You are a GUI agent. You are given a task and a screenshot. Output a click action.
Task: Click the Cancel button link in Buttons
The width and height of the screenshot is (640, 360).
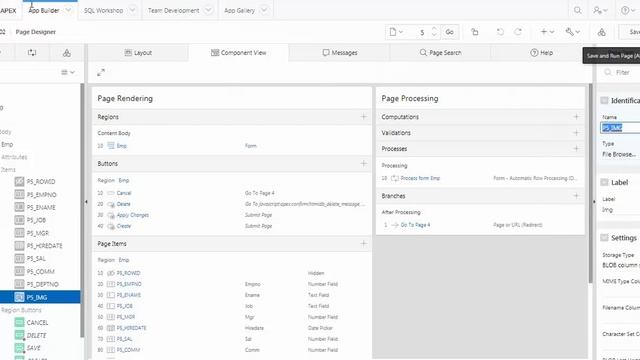(124, 193)
